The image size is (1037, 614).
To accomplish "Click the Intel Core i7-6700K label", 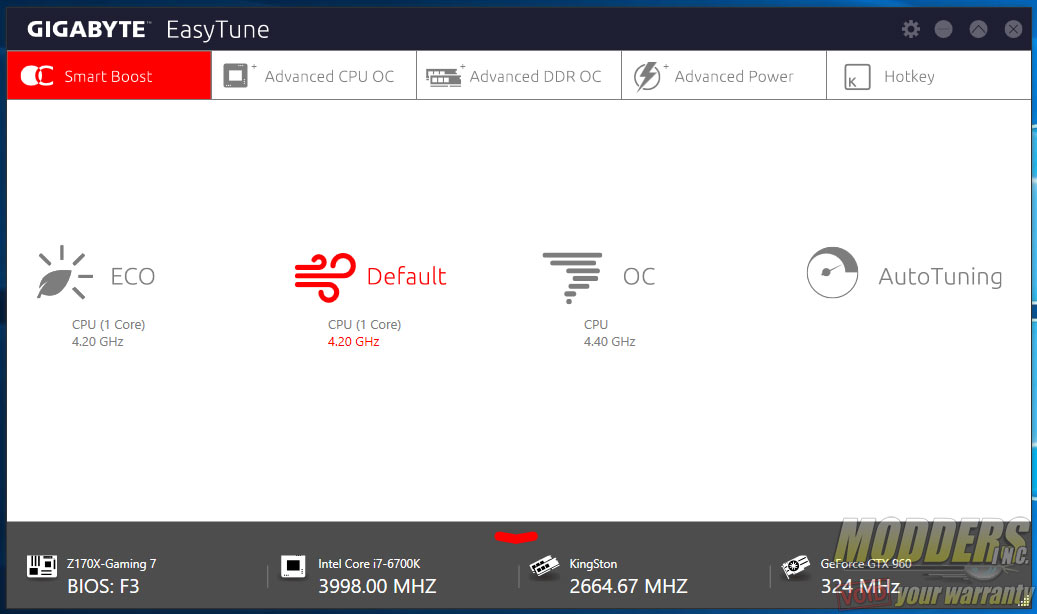I will pos(369,564).
